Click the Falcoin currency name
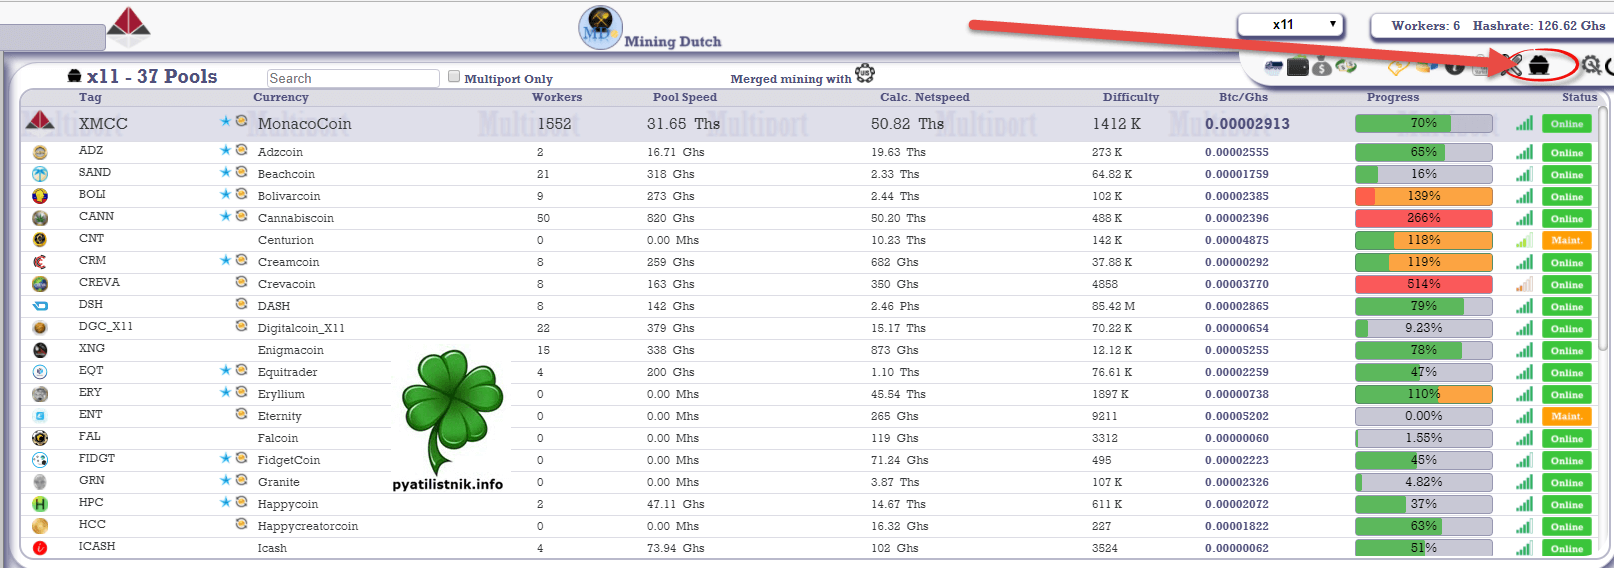Image resolution: width=1614 pixels, height=568 pixels. [x=278, y=438]
